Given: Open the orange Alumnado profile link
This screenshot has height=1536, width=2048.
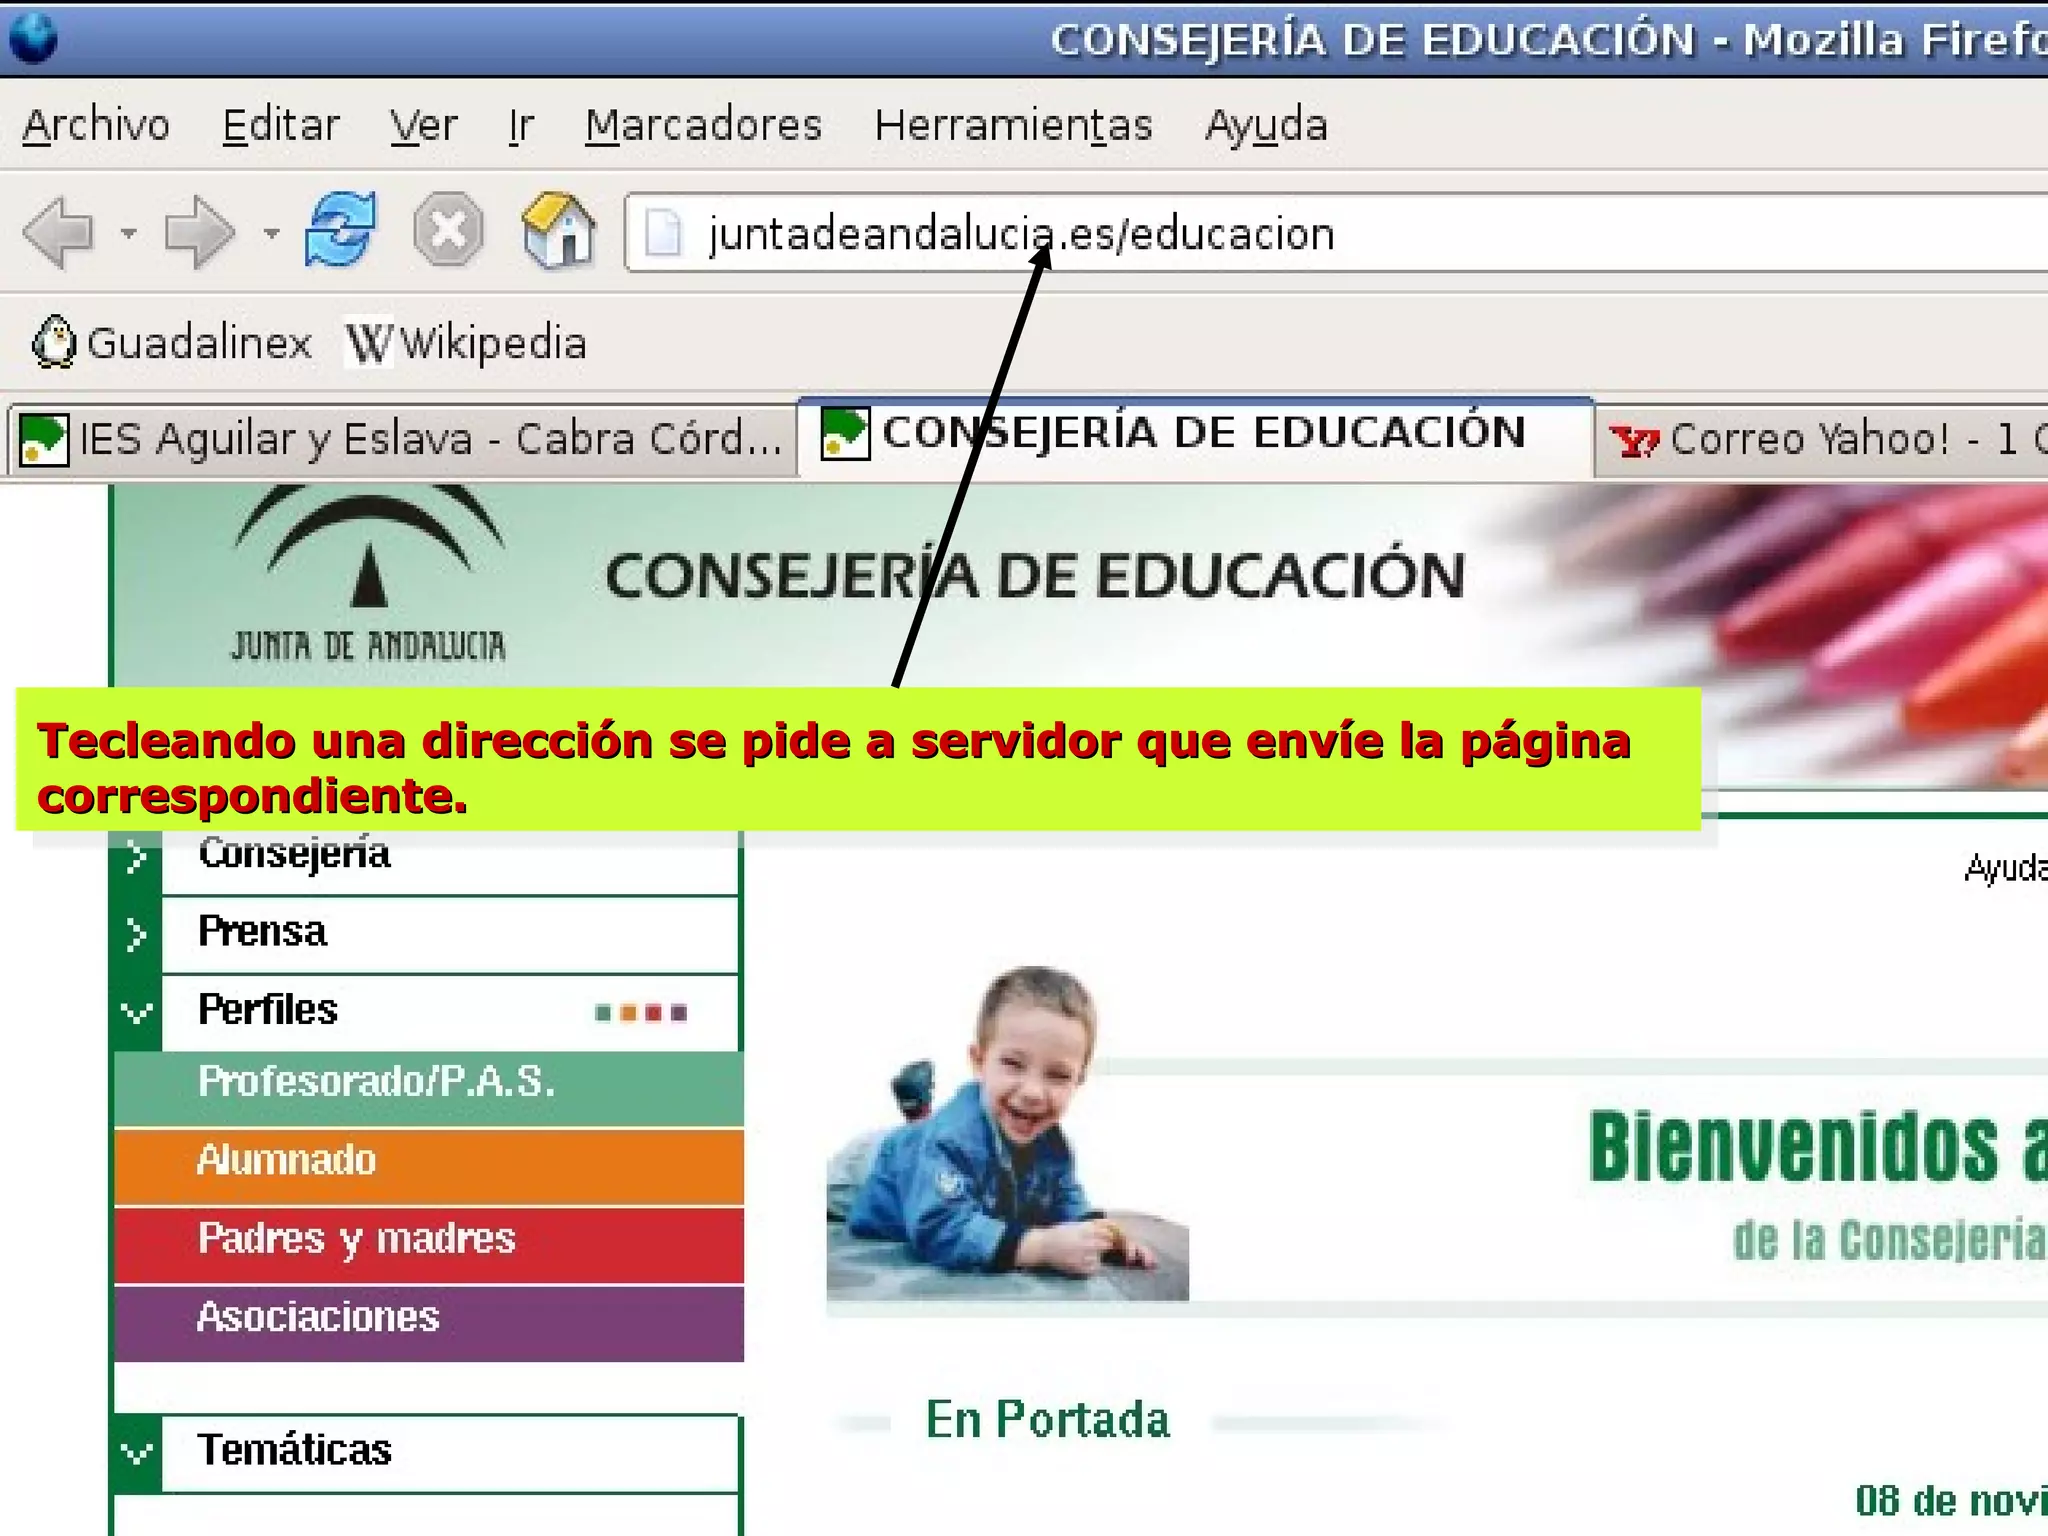Looking at the screenshot, I should (286, 1160).
